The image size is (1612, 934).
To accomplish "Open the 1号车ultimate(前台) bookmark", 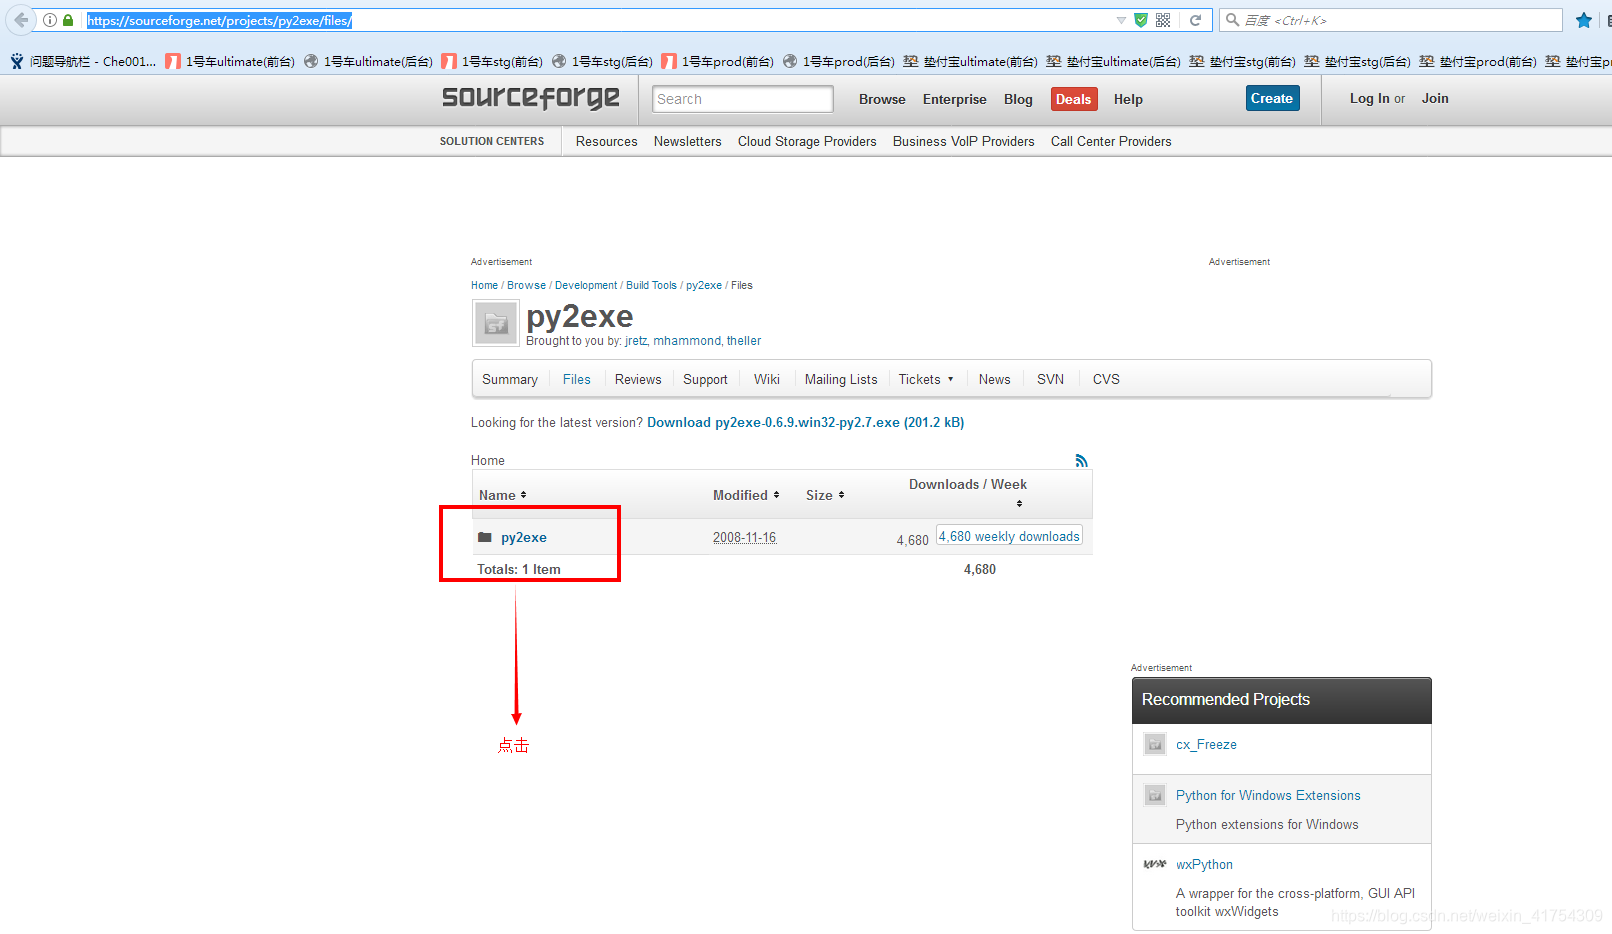I will [x=230, y=61].
